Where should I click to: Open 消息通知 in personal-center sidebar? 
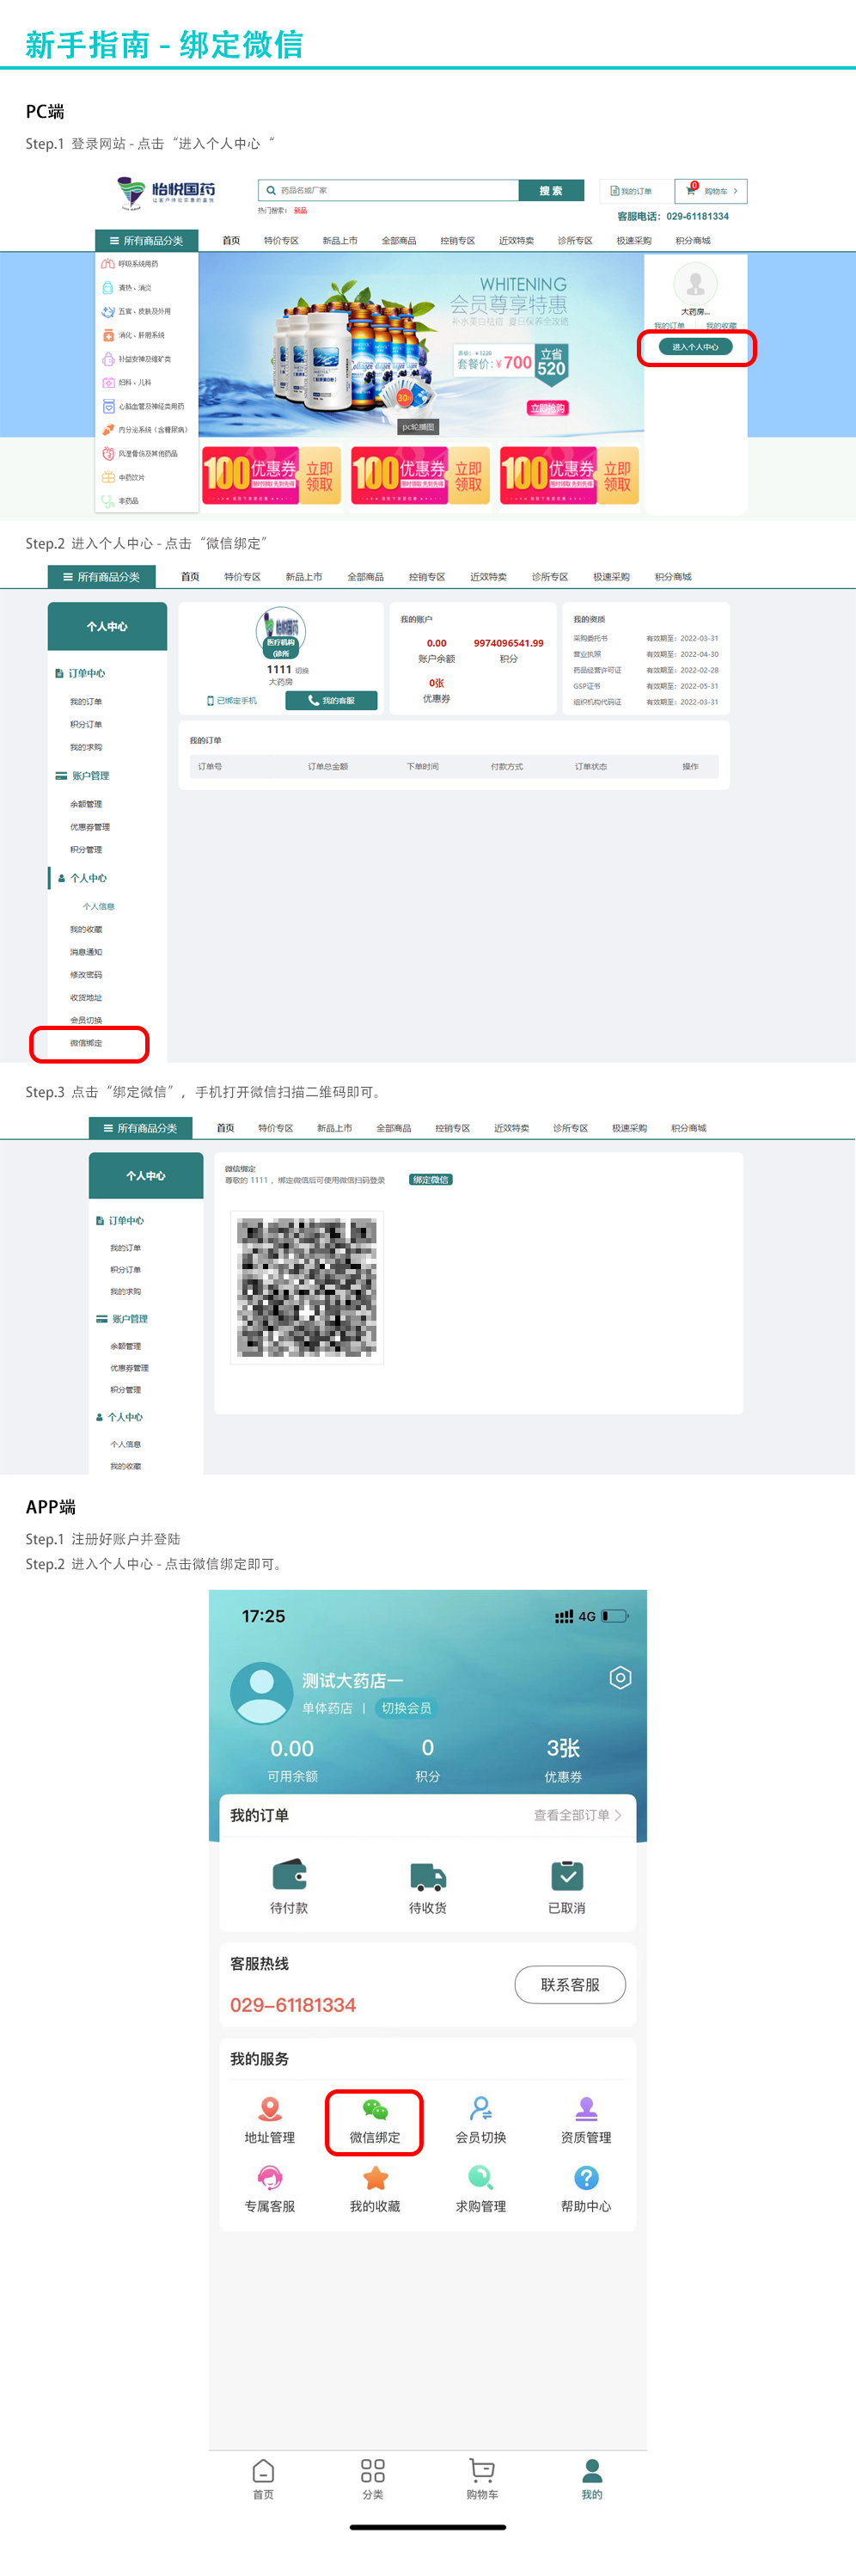(86, 952)
